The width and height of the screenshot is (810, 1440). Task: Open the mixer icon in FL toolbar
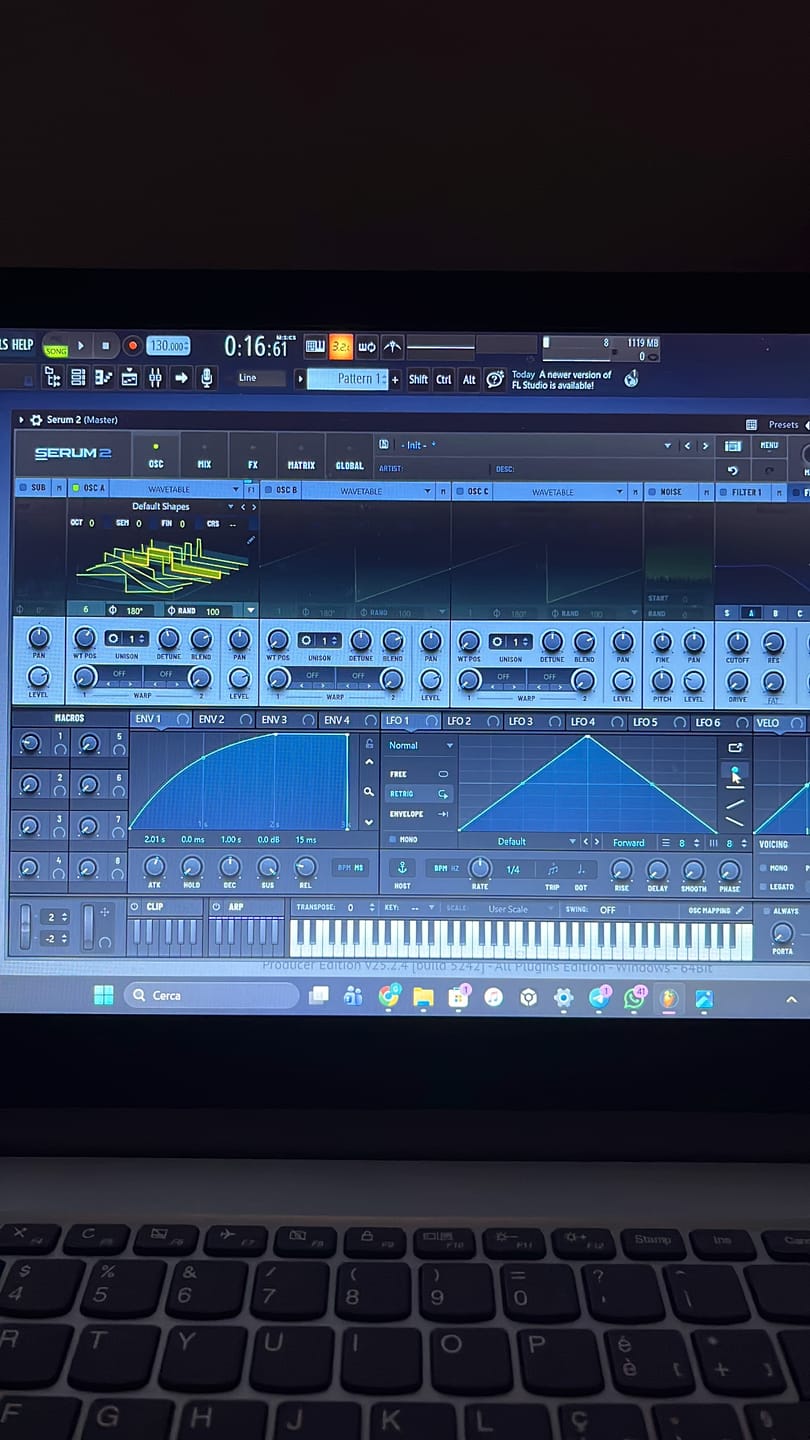[155, 377]
